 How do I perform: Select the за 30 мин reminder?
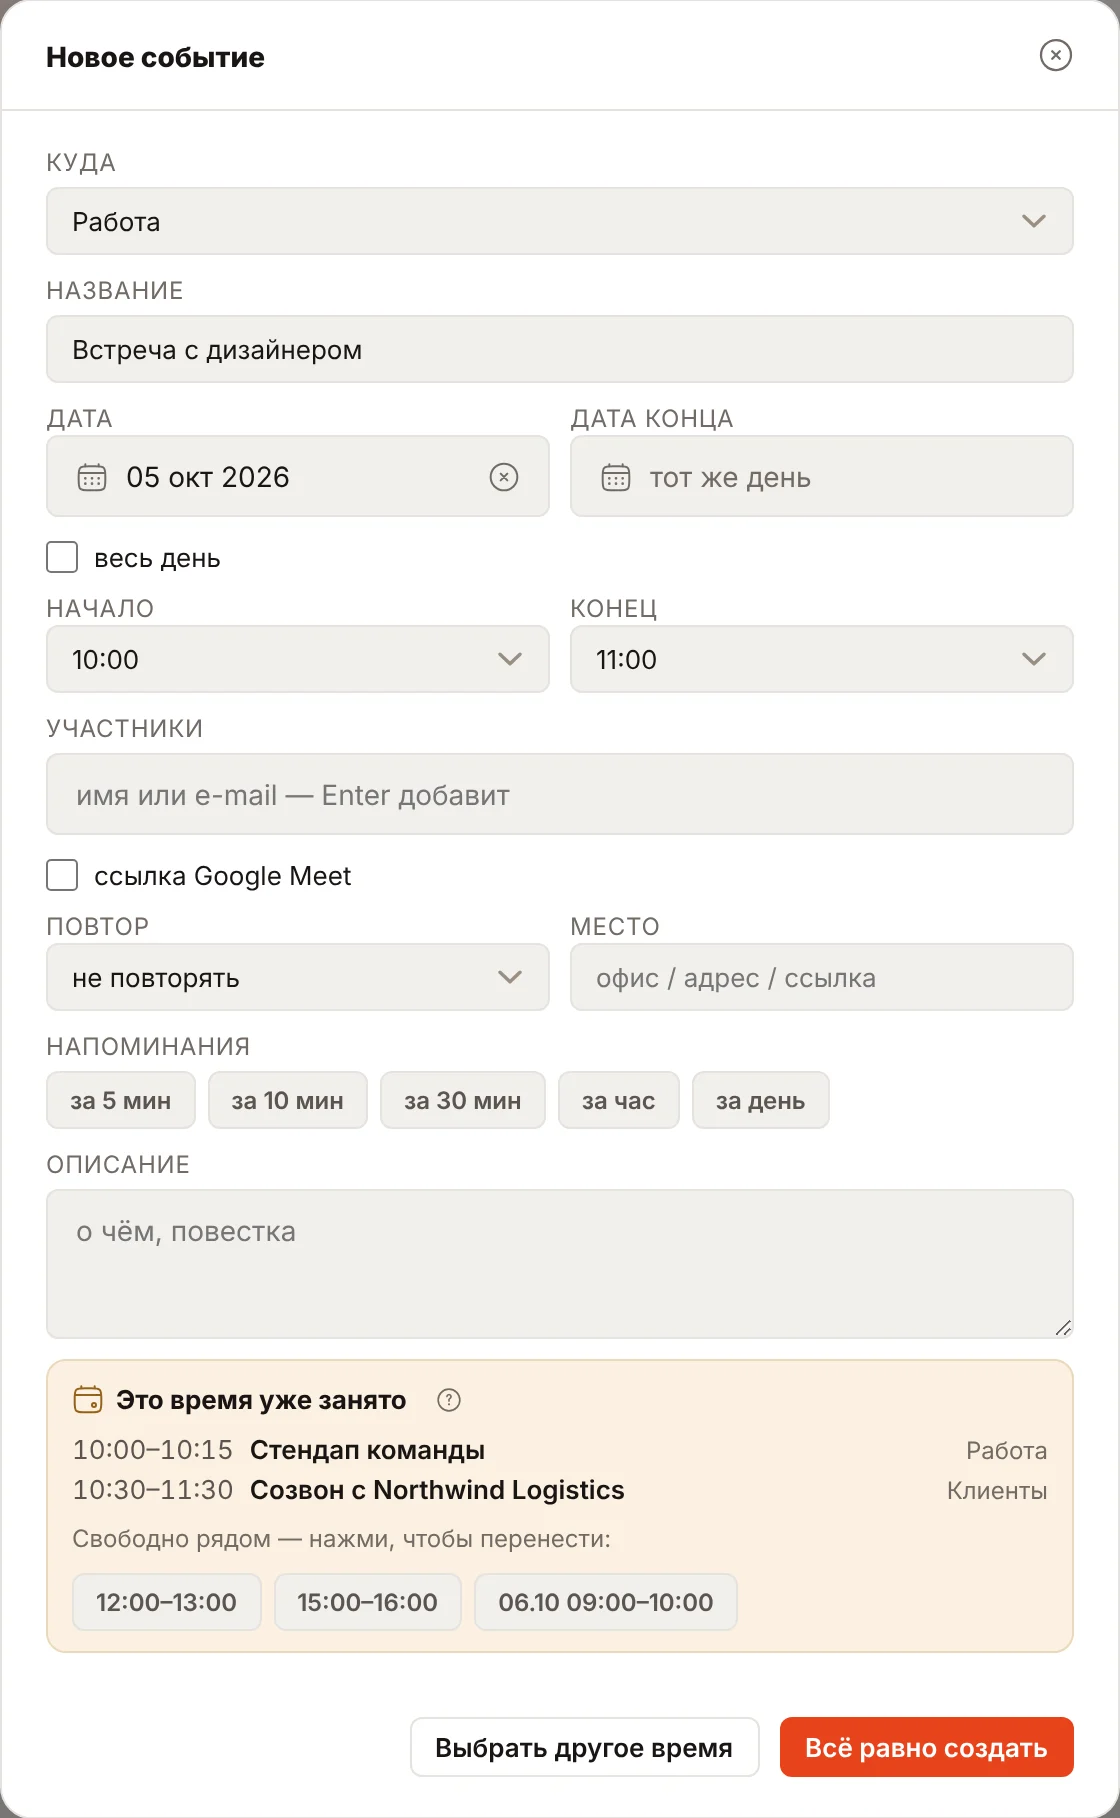[463, 1100]
